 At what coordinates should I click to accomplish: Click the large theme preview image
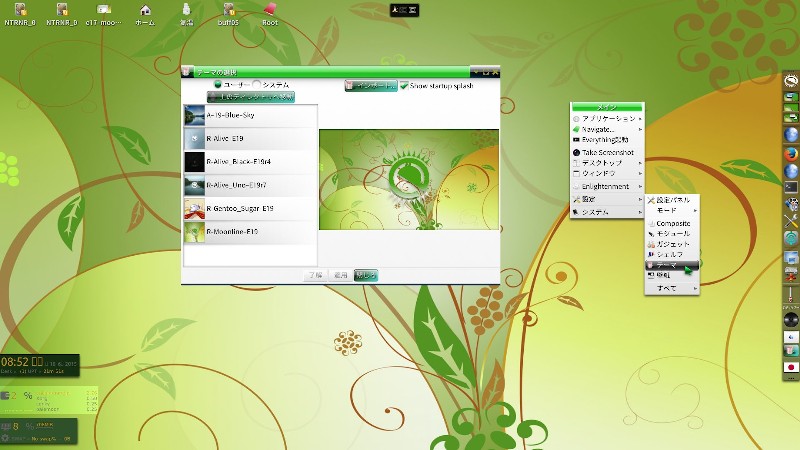pyautogui.click(x=409, y=179)
